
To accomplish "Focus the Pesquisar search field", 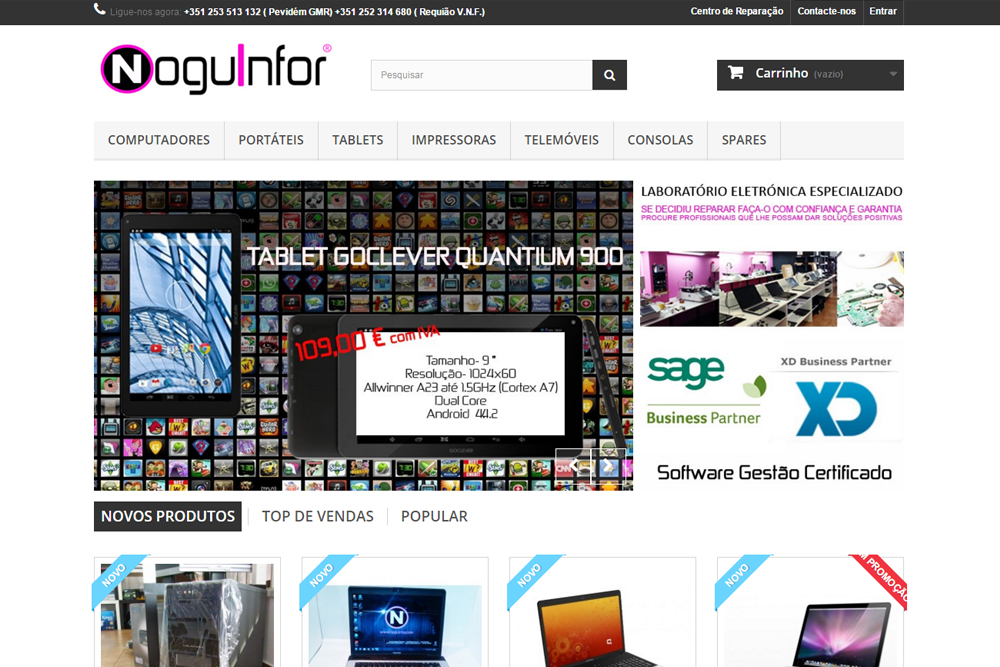I will 482,75.
